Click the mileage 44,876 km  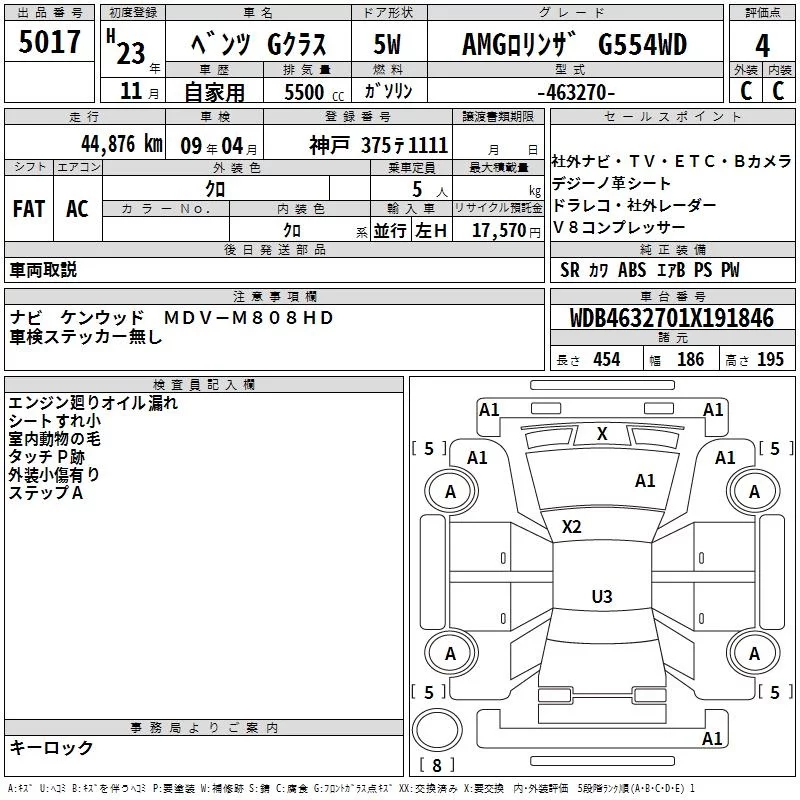[x=122, y=144]
